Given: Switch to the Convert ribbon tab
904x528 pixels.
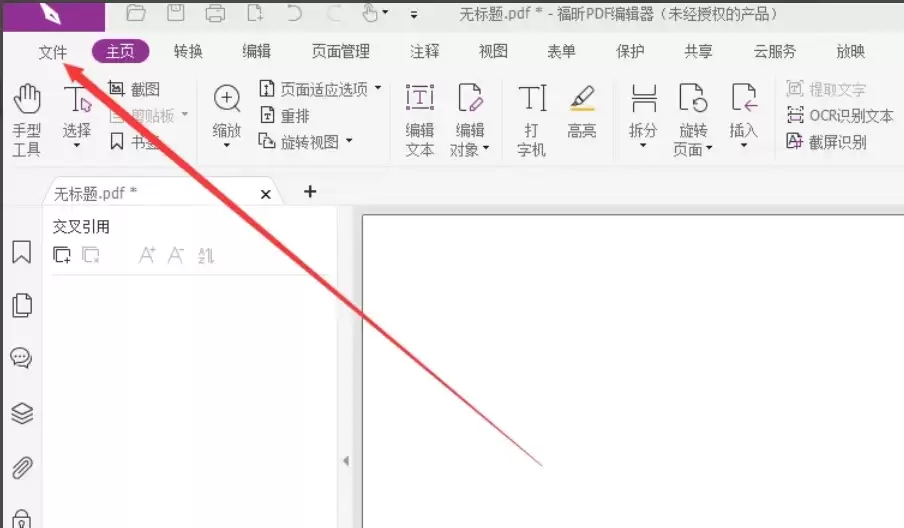Looking at the screenshot, I should [x=188, y=51].
